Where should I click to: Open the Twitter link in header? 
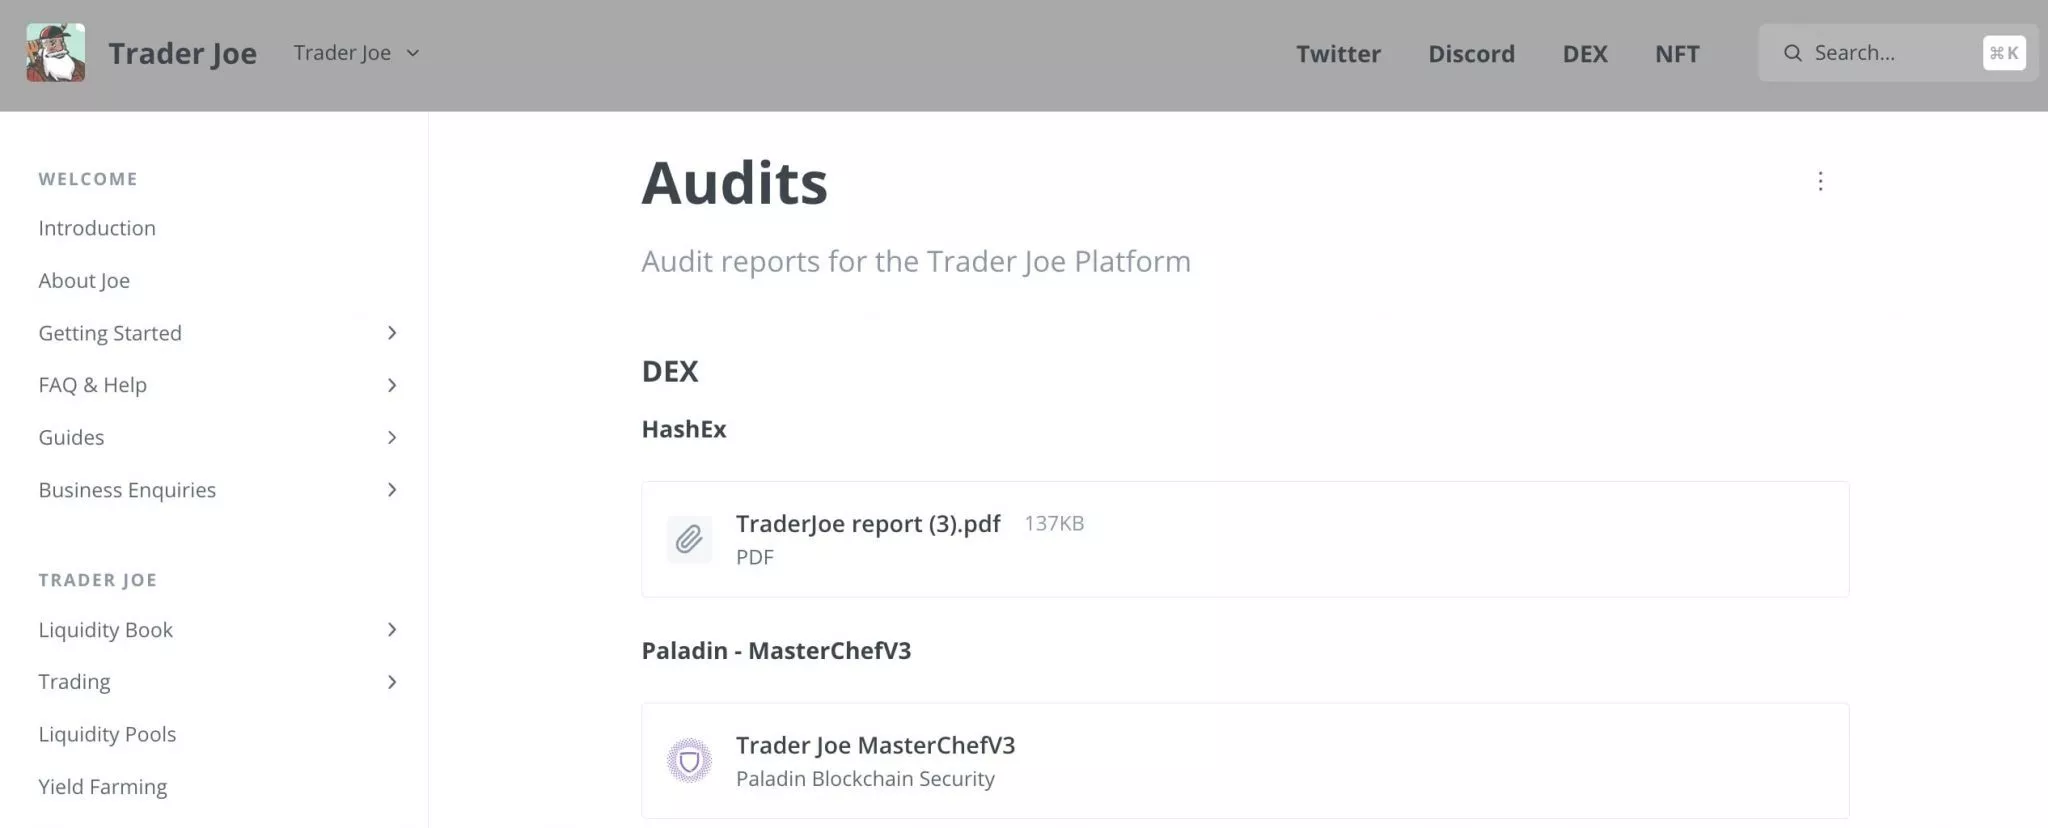[1338, 54]
